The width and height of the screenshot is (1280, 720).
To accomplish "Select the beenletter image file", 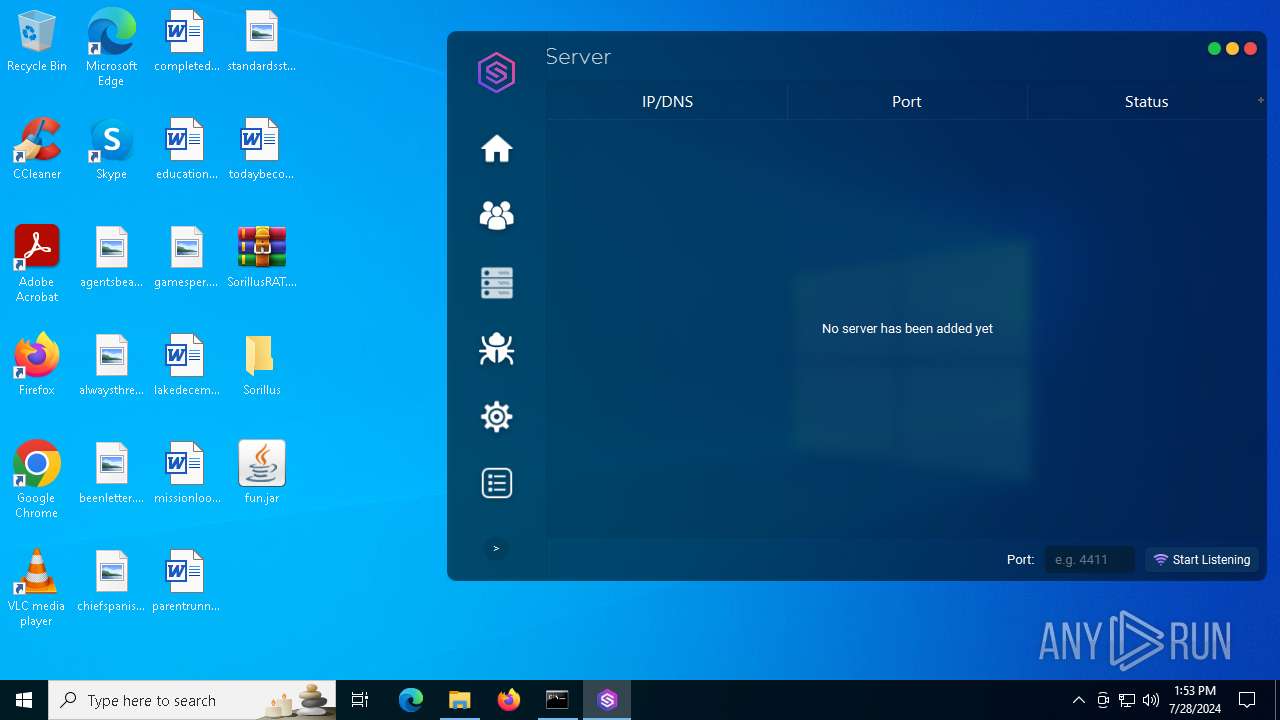I will [111, 473].
